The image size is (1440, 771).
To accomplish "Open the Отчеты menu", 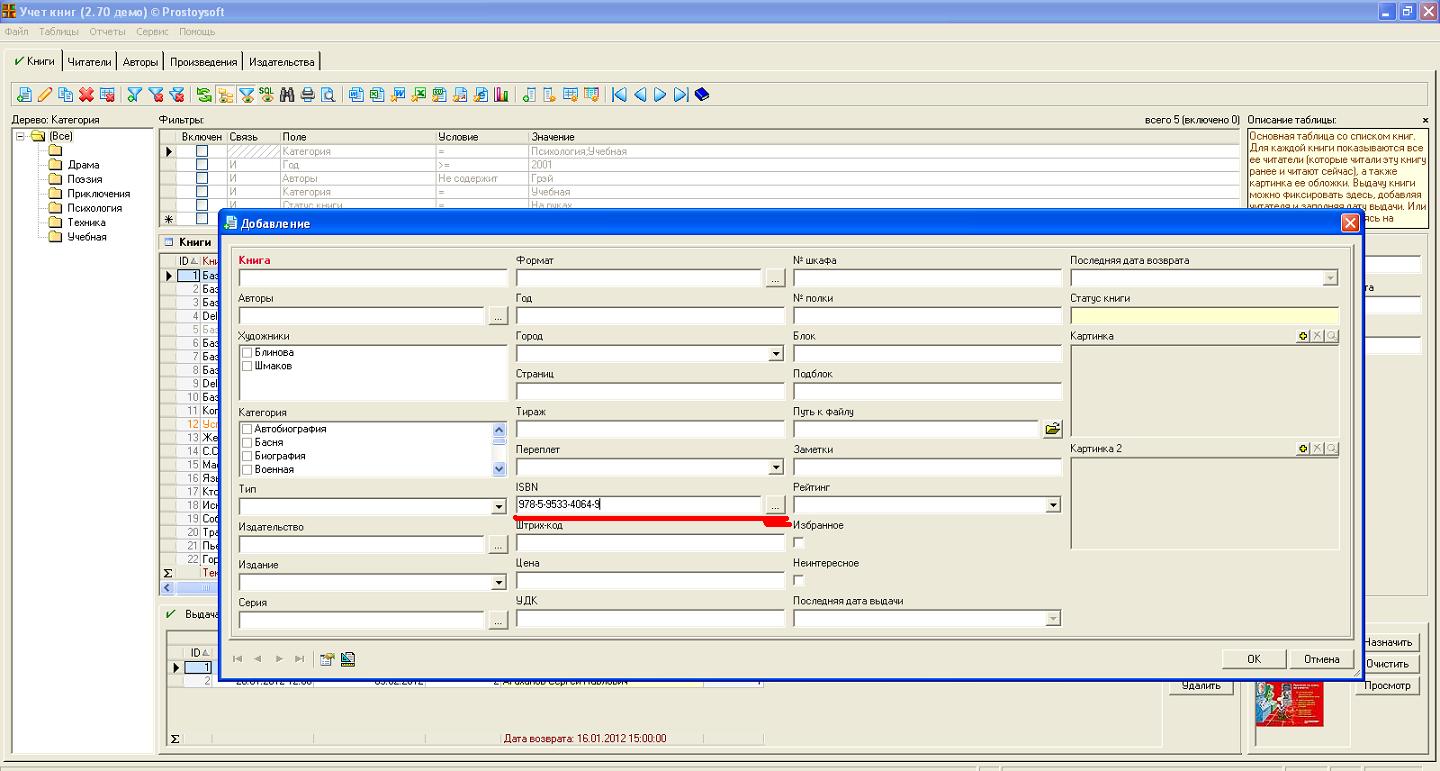I will tap(107, 32).
